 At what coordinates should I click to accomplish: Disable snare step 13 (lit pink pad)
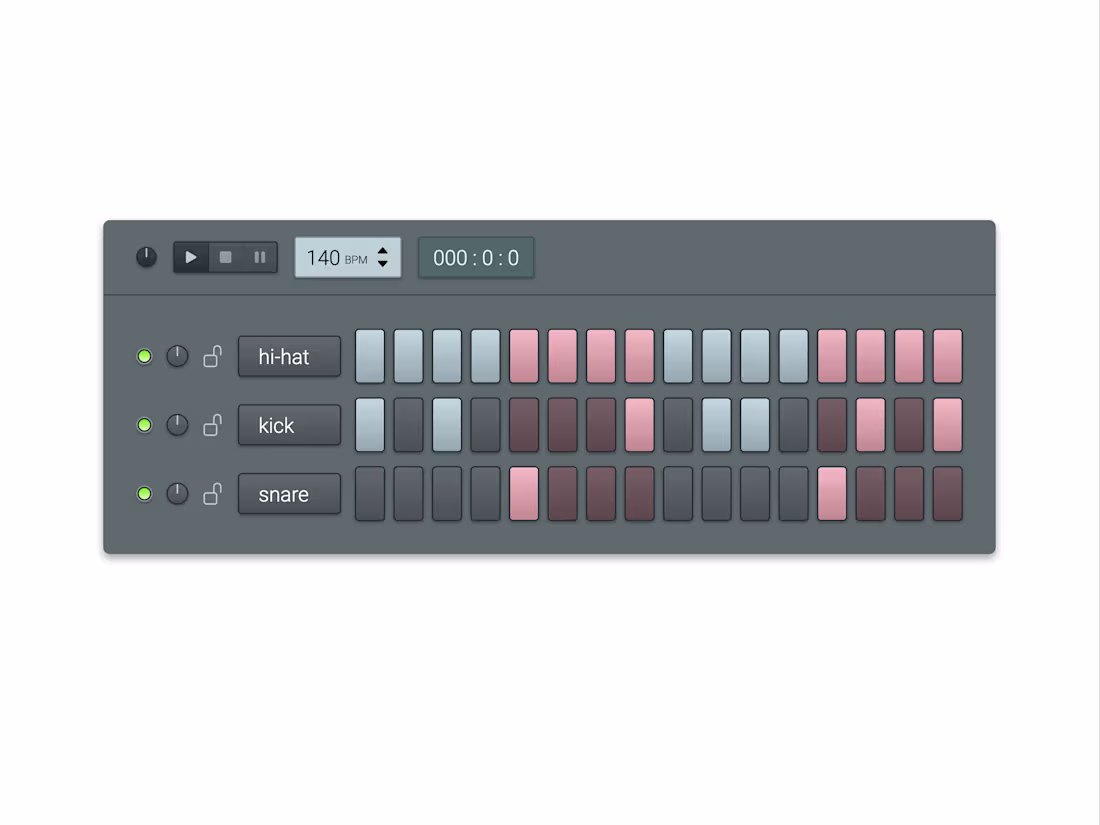pyautogui.click(x=832, y=494)
